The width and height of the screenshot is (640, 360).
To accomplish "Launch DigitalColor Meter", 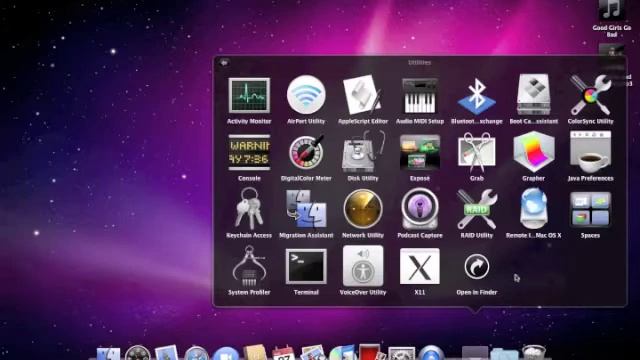I will point(306,152).
